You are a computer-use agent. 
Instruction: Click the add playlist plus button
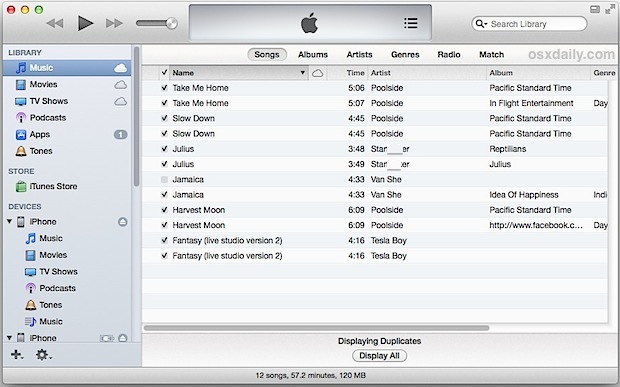(17, 354)
